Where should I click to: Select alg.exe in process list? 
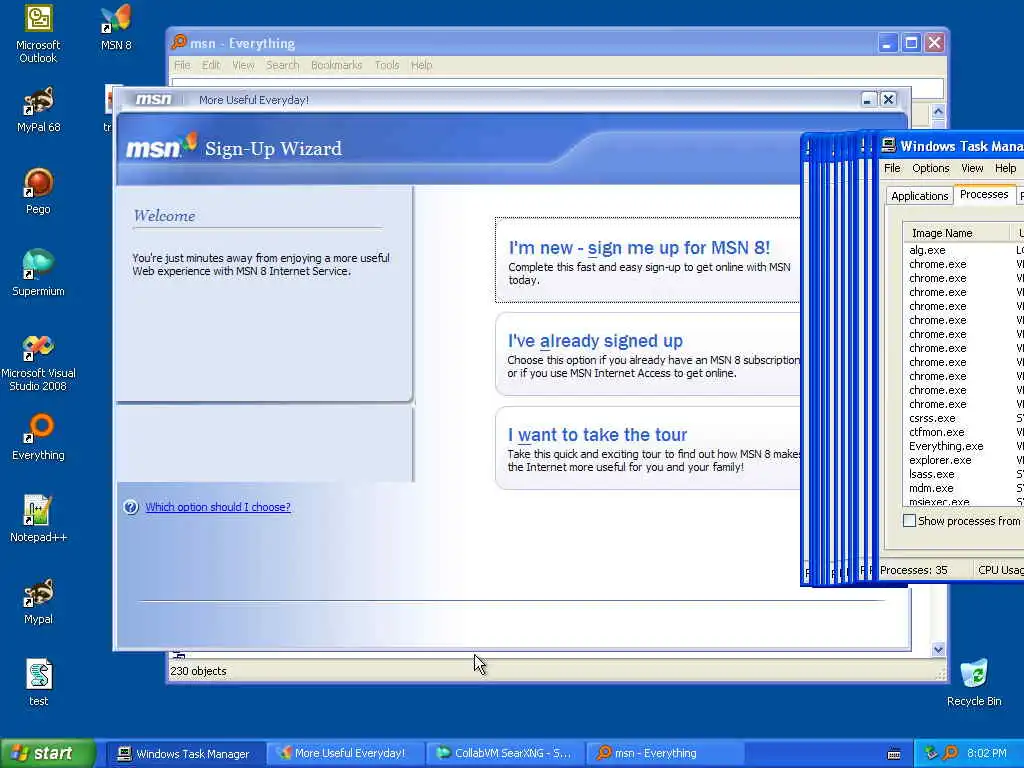click(x=927, y=250)
